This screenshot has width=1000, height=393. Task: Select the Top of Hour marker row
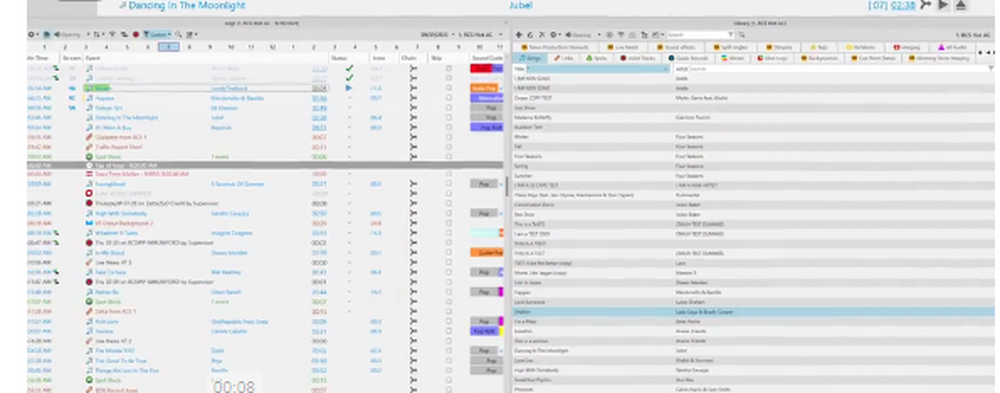[265, 165]
